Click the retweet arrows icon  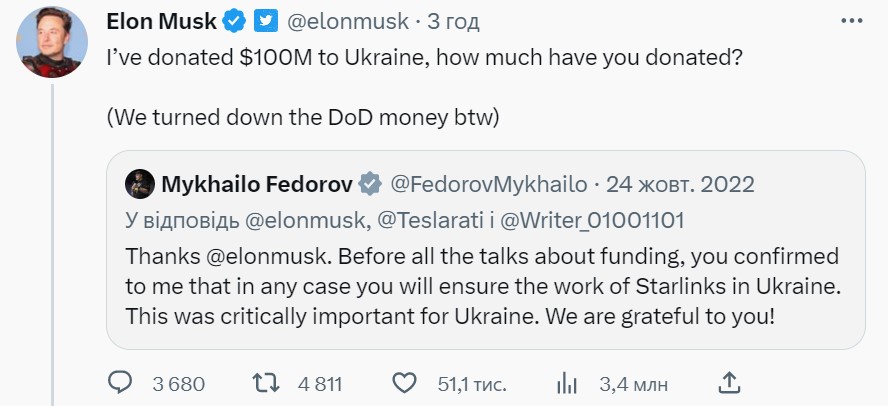click(264, 383)
